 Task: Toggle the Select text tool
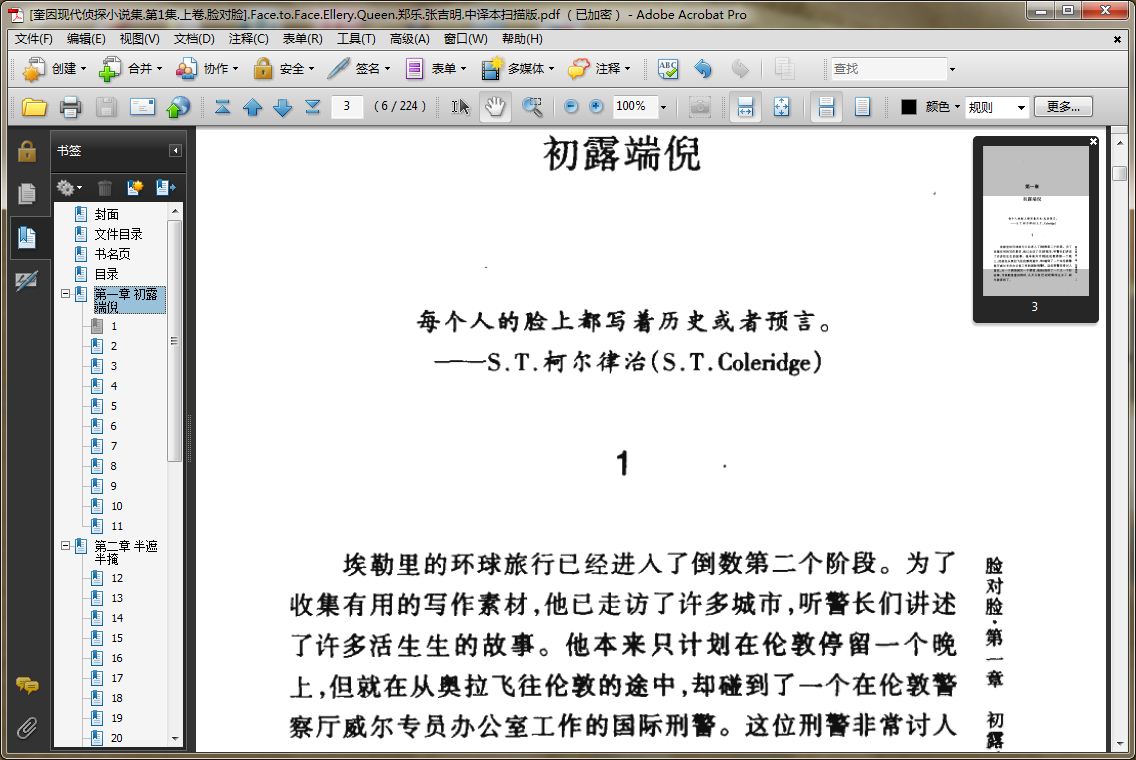[x=460, y=107]
